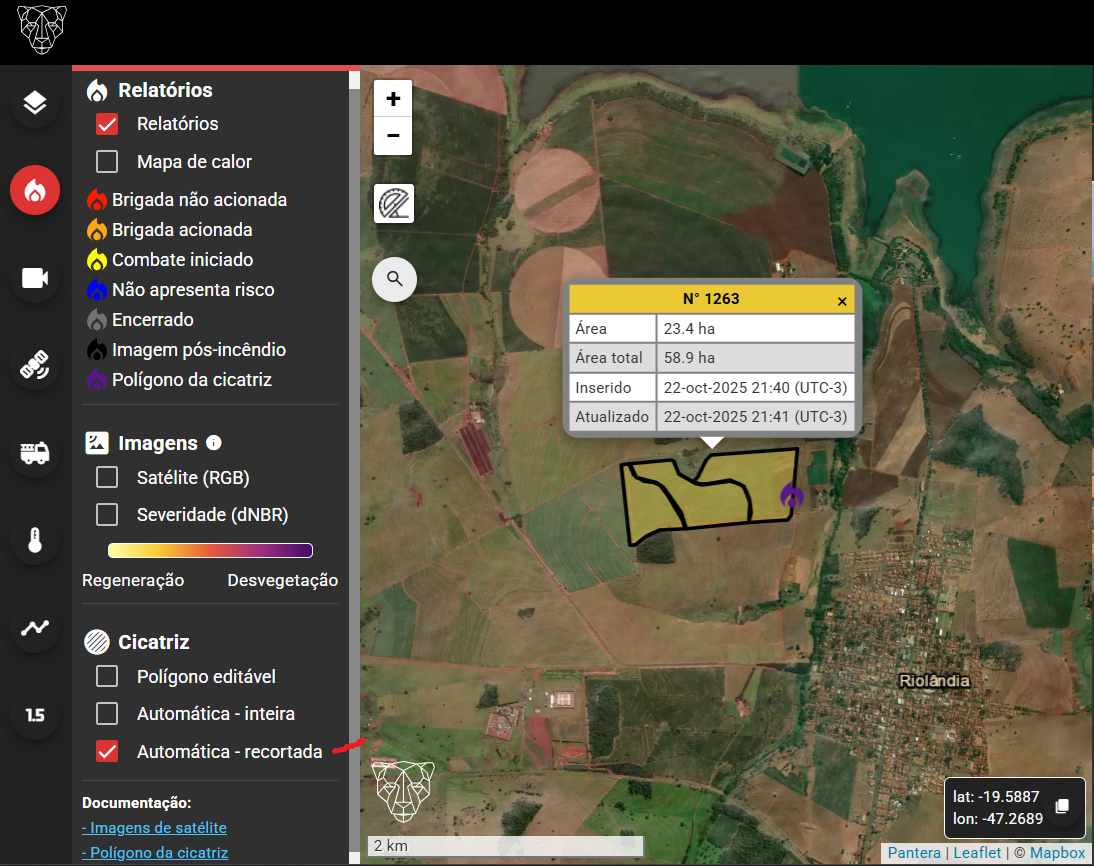
Task: Zoom out on the map
Action: click(393, 136)
